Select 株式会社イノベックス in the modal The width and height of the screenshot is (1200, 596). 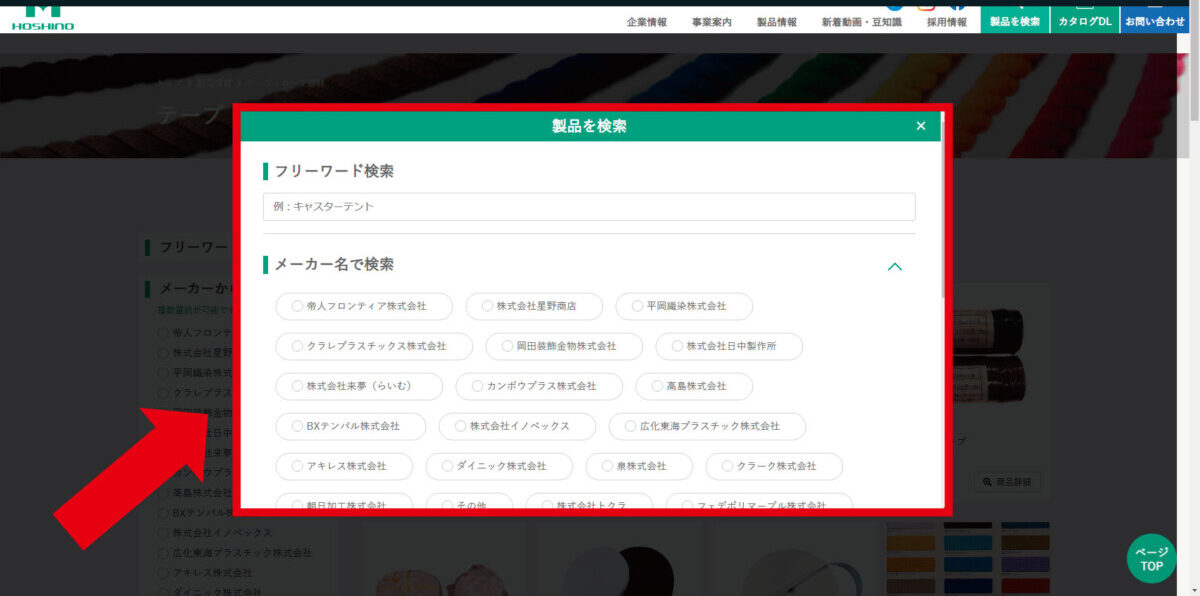pos(517,426)
